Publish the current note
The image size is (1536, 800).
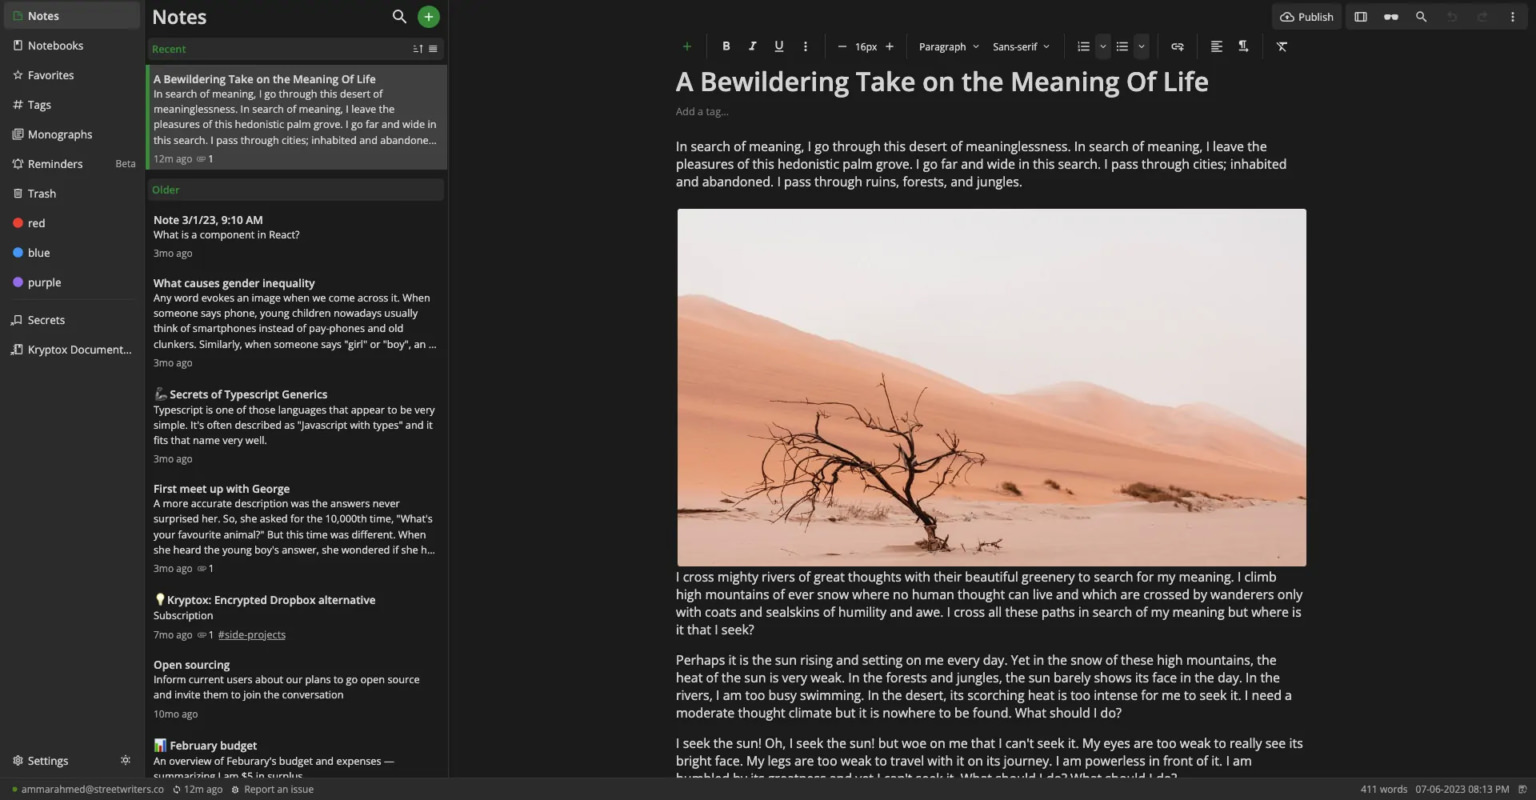(1306, 16)
